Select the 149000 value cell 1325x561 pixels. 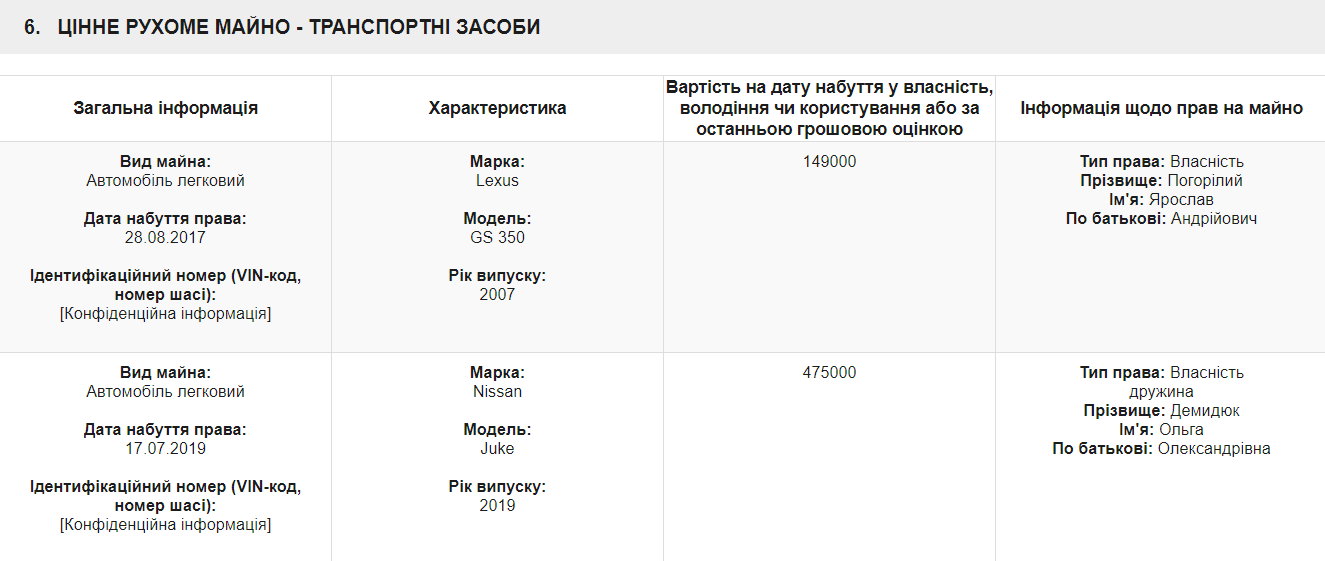point(829,162)
